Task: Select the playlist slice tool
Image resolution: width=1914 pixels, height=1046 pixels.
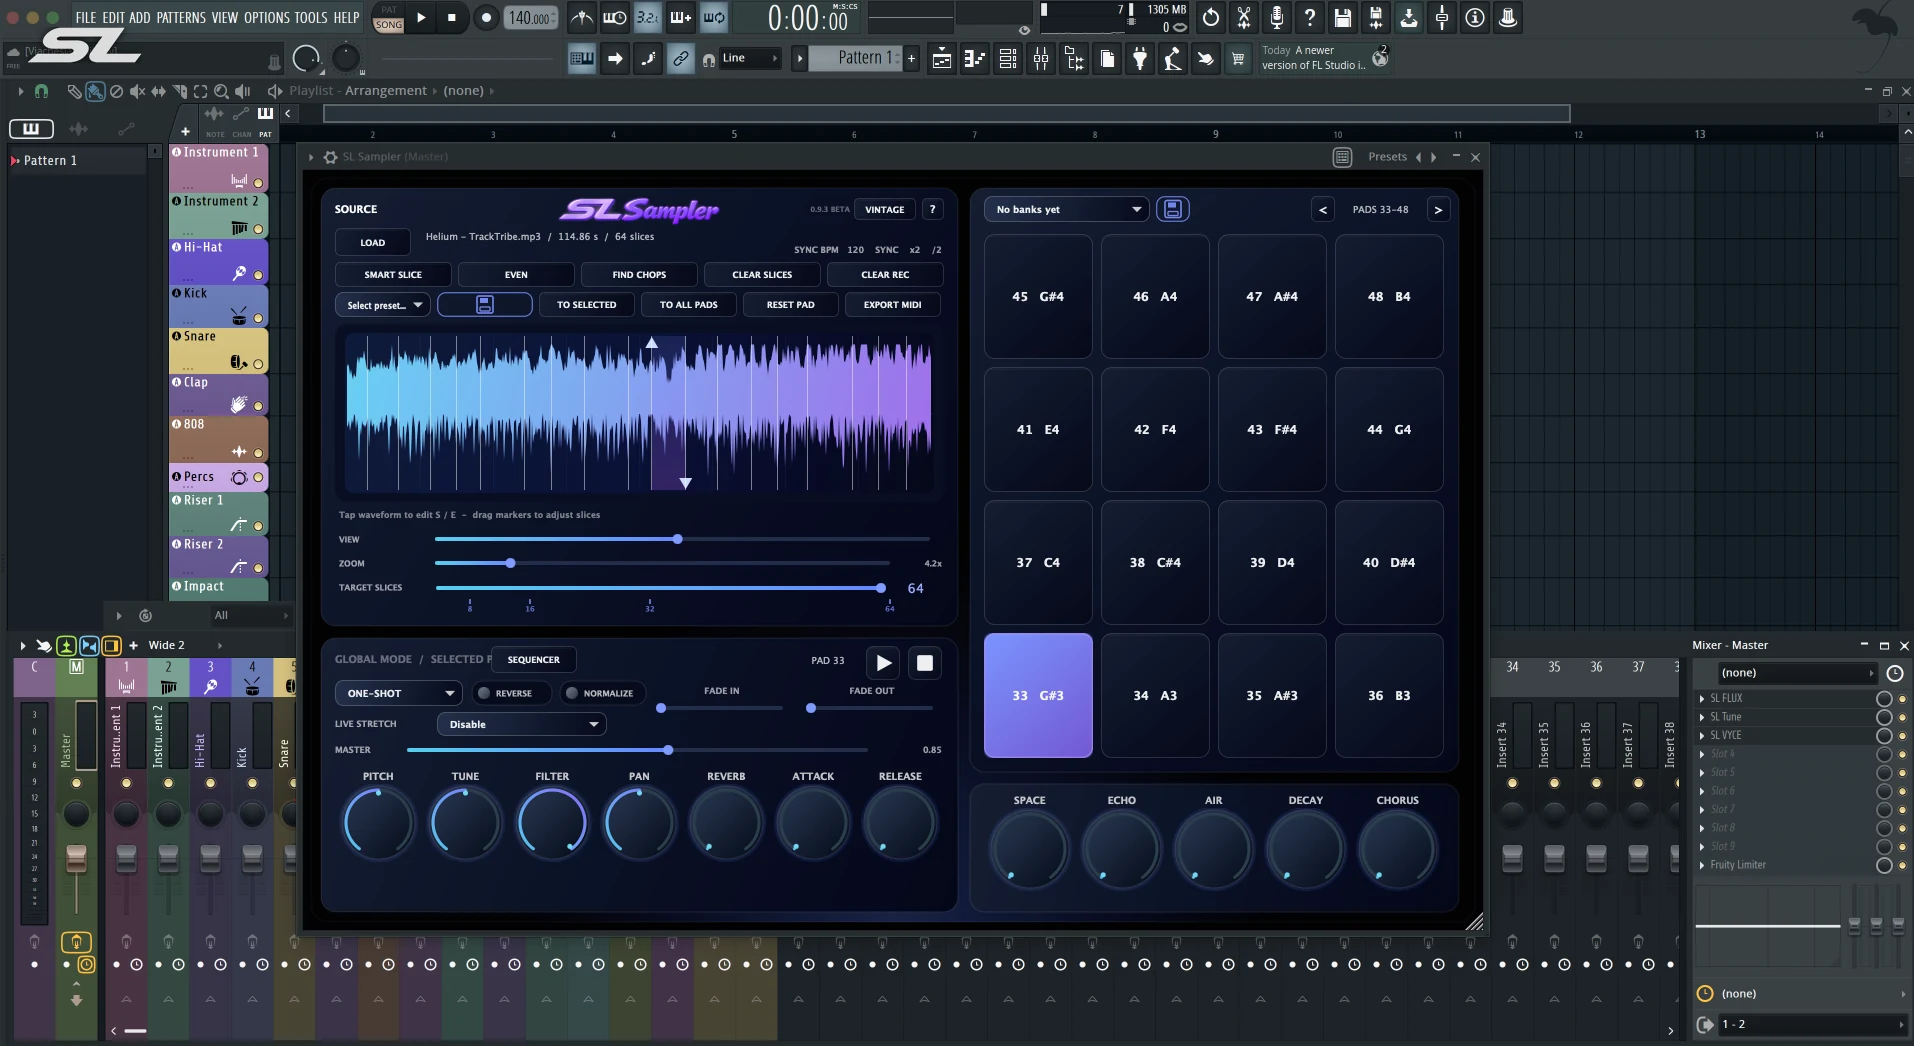Action: 180,91
